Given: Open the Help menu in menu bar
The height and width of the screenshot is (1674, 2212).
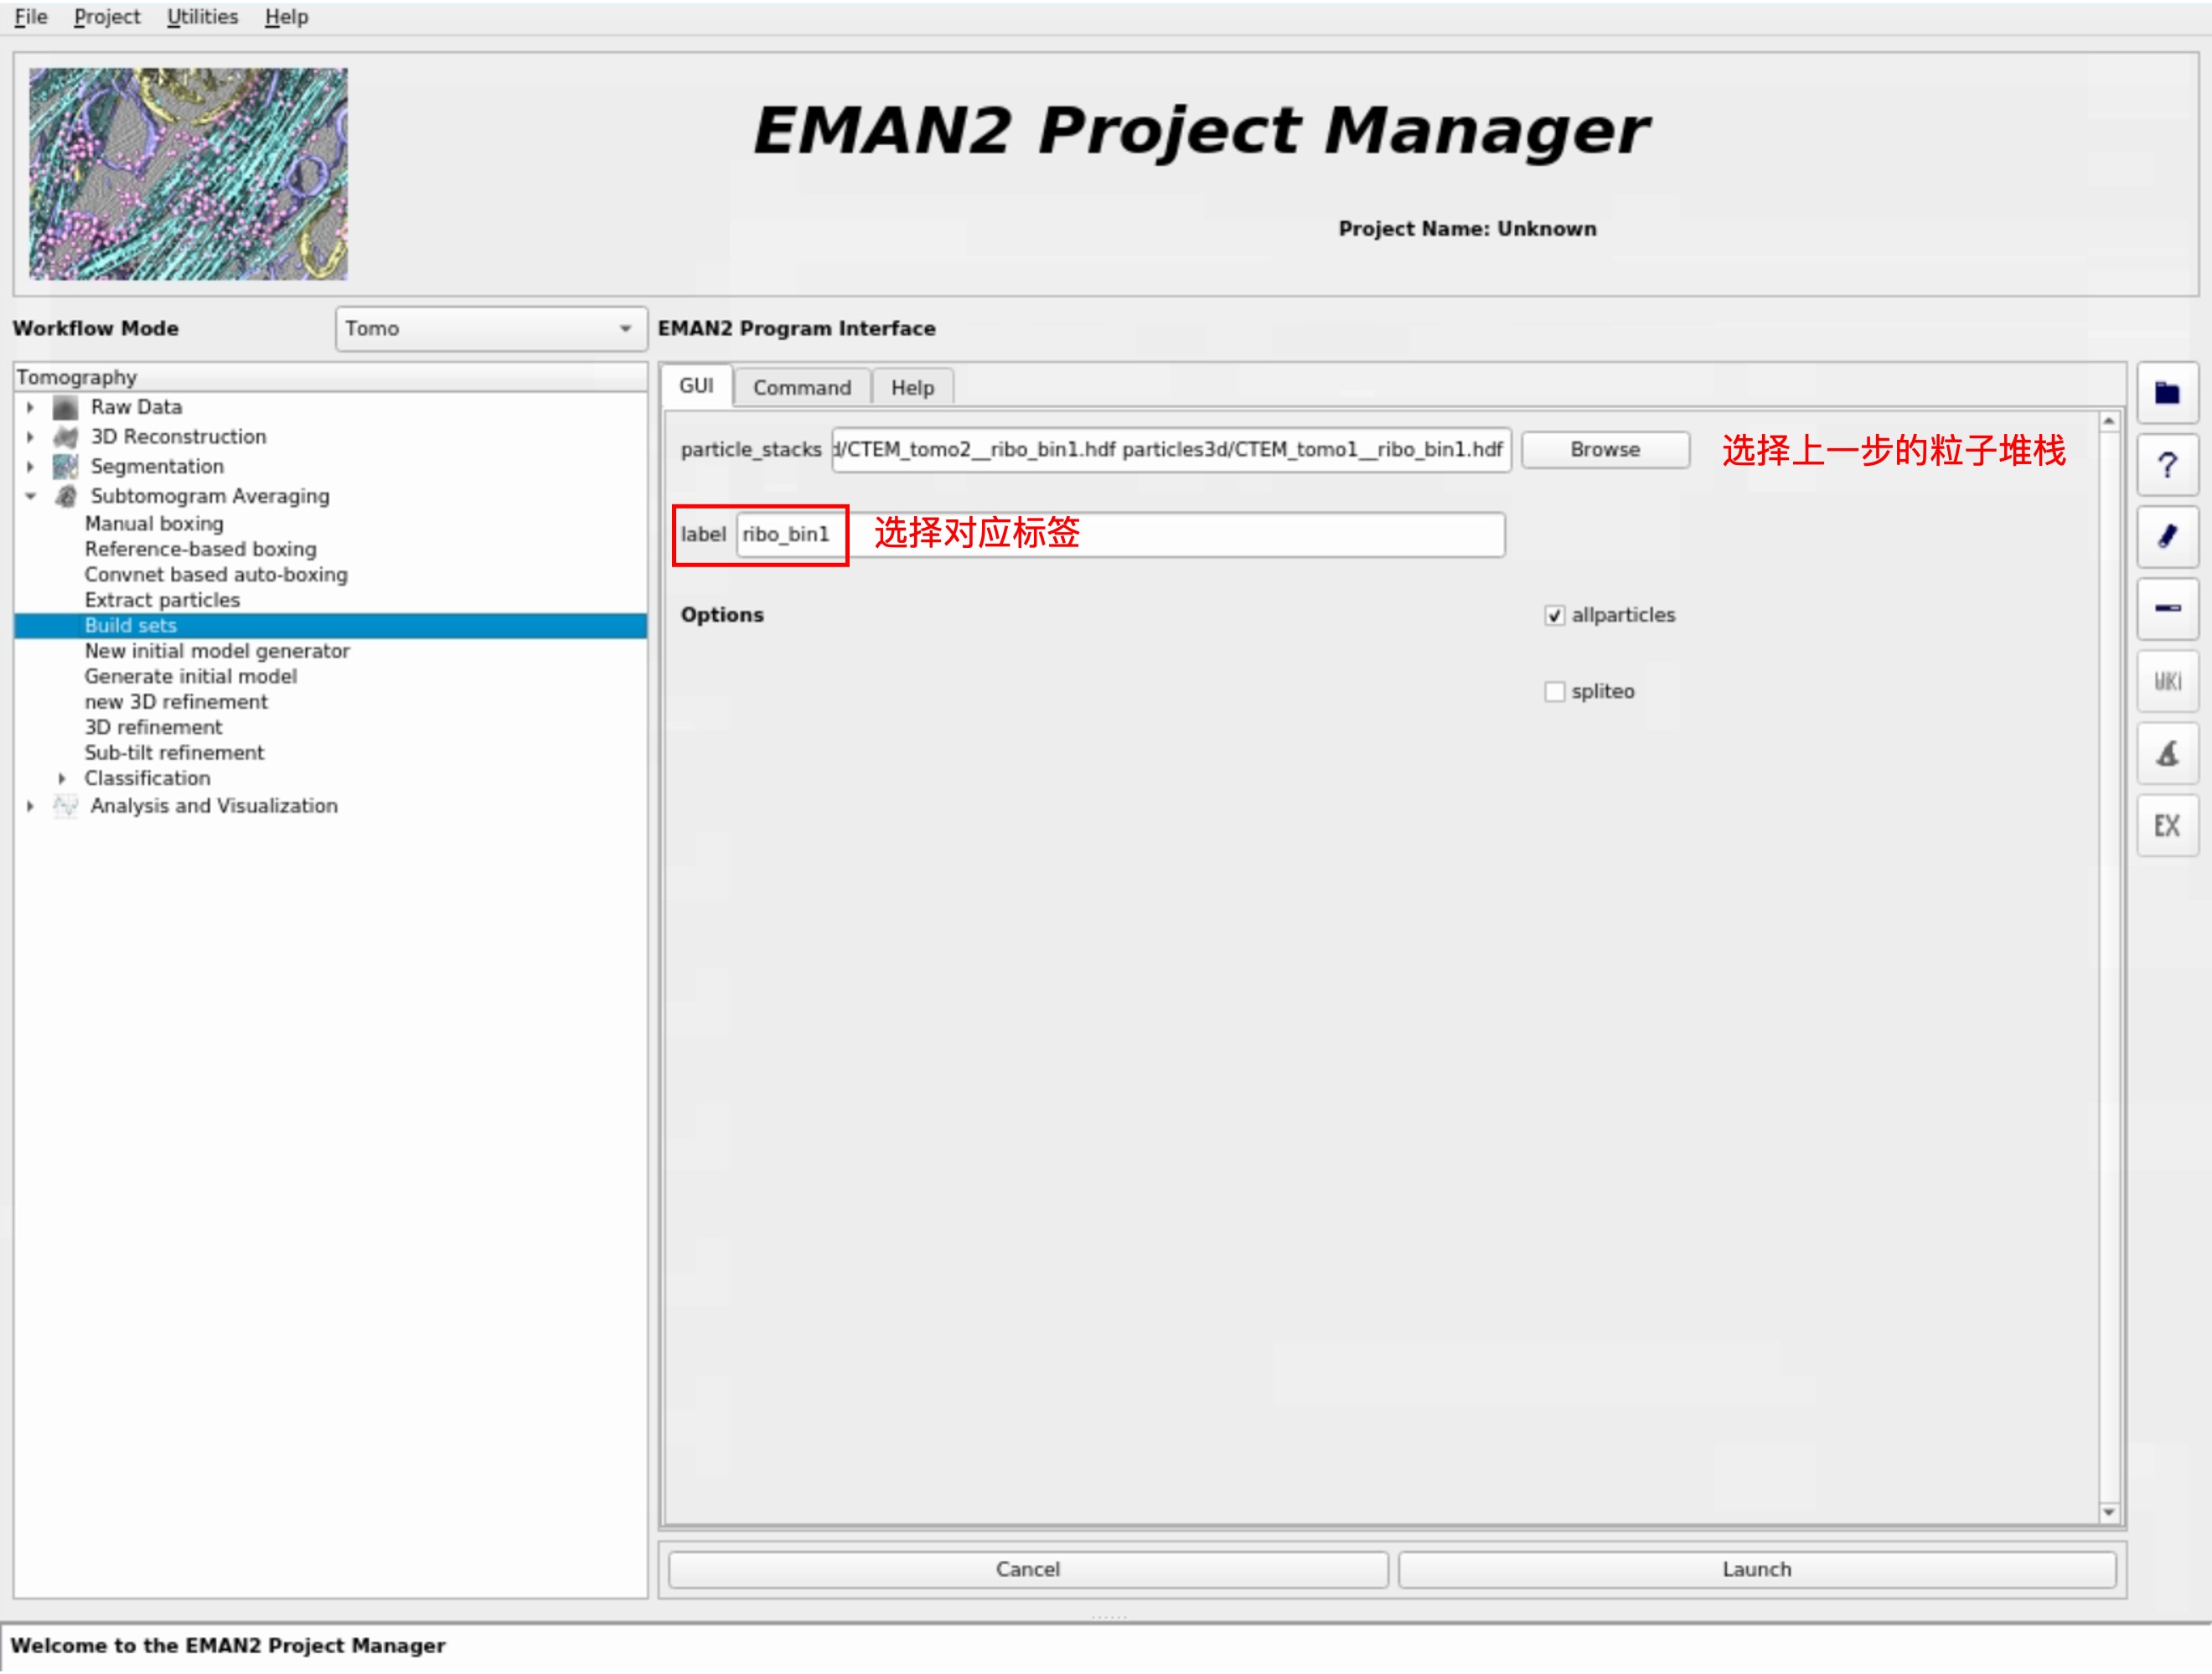Looking at the screenshot, I should point(286,17).
